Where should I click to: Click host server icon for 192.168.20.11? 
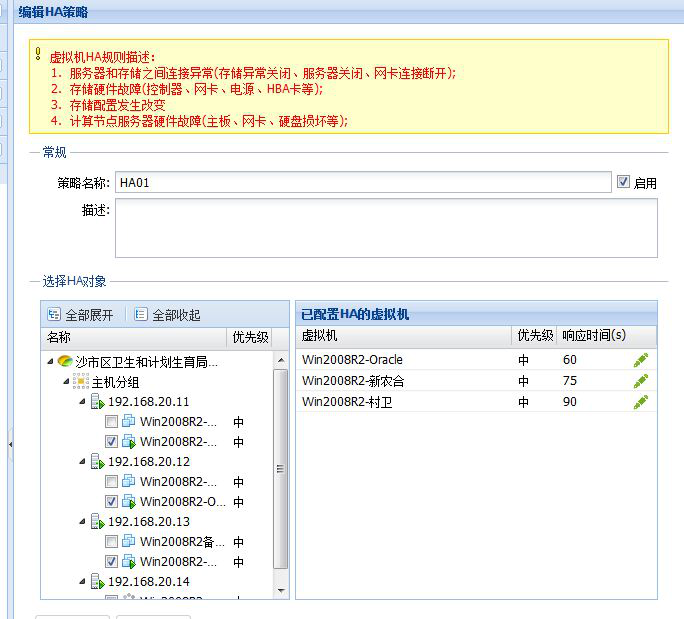tap(97, 402)
